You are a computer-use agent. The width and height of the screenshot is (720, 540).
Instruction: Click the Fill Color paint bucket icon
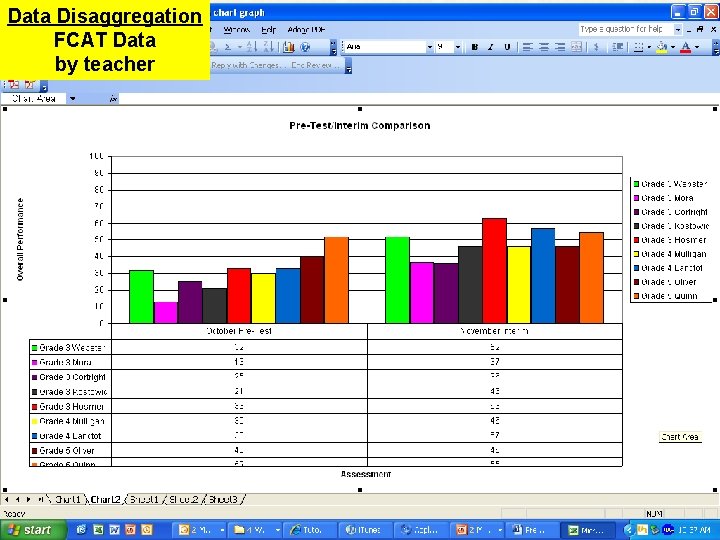click(x=662, y=47)
